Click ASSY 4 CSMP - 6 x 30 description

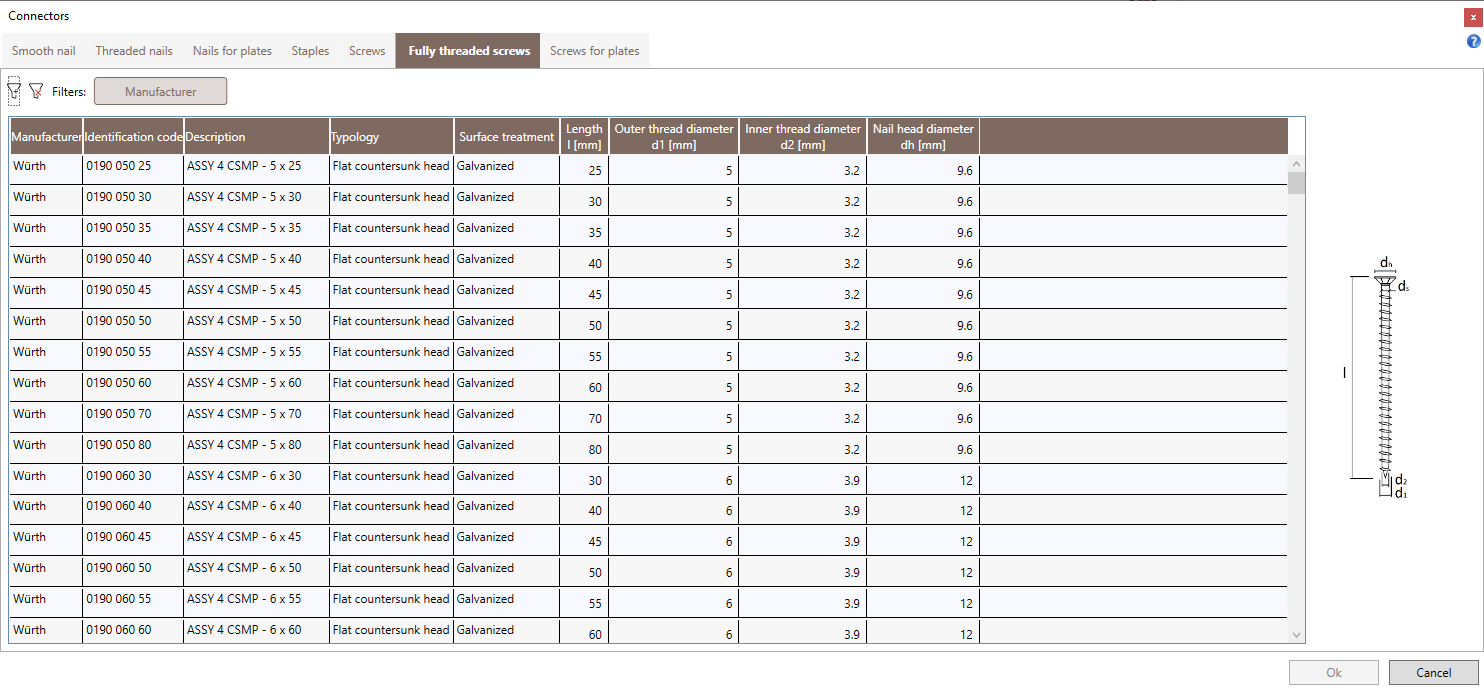[244, 476]
